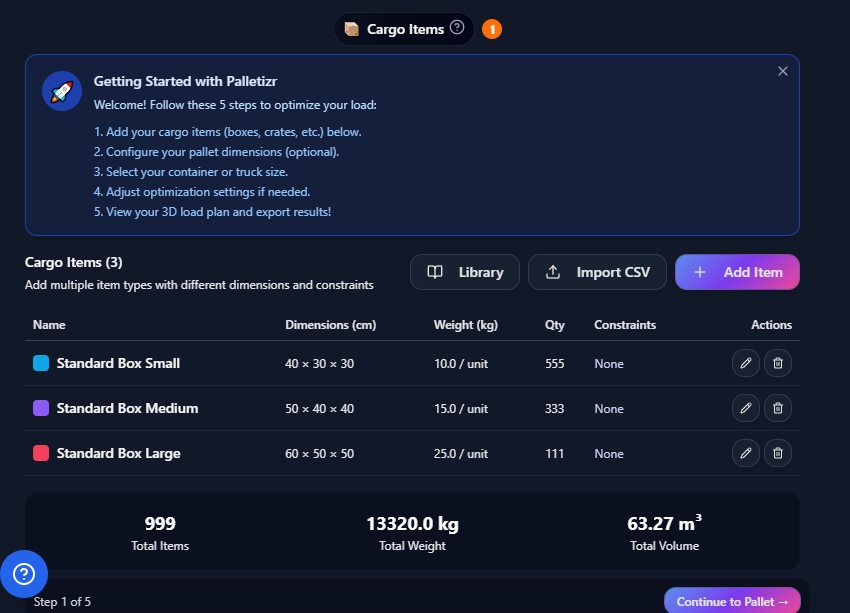850x613 pixels.
Task: Select the Cargo Items step tab
Action: tap(404, 29)
